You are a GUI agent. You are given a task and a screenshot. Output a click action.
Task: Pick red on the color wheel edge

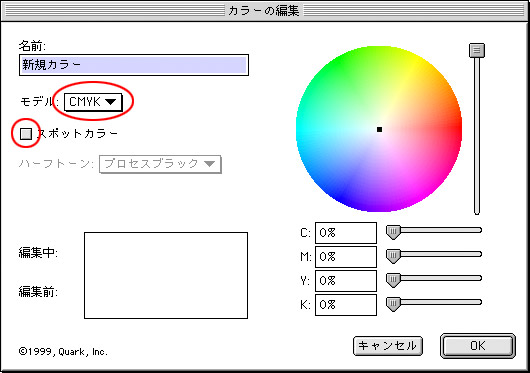tap(456, 130)
